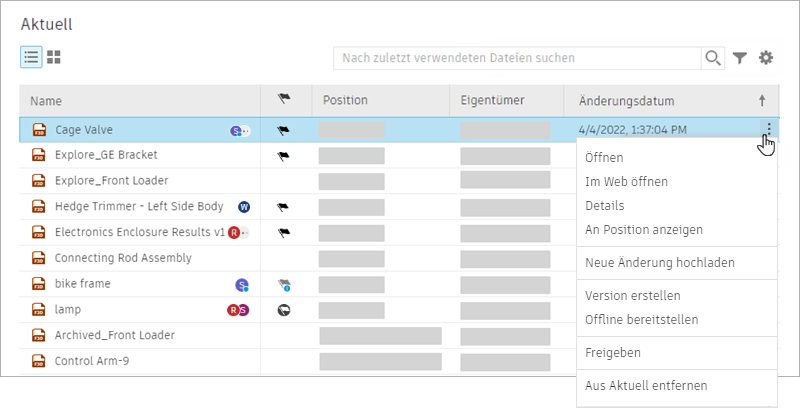Click the globe status icon for lamp
This screenshot has width=800, height=408.
click(283, 310)
